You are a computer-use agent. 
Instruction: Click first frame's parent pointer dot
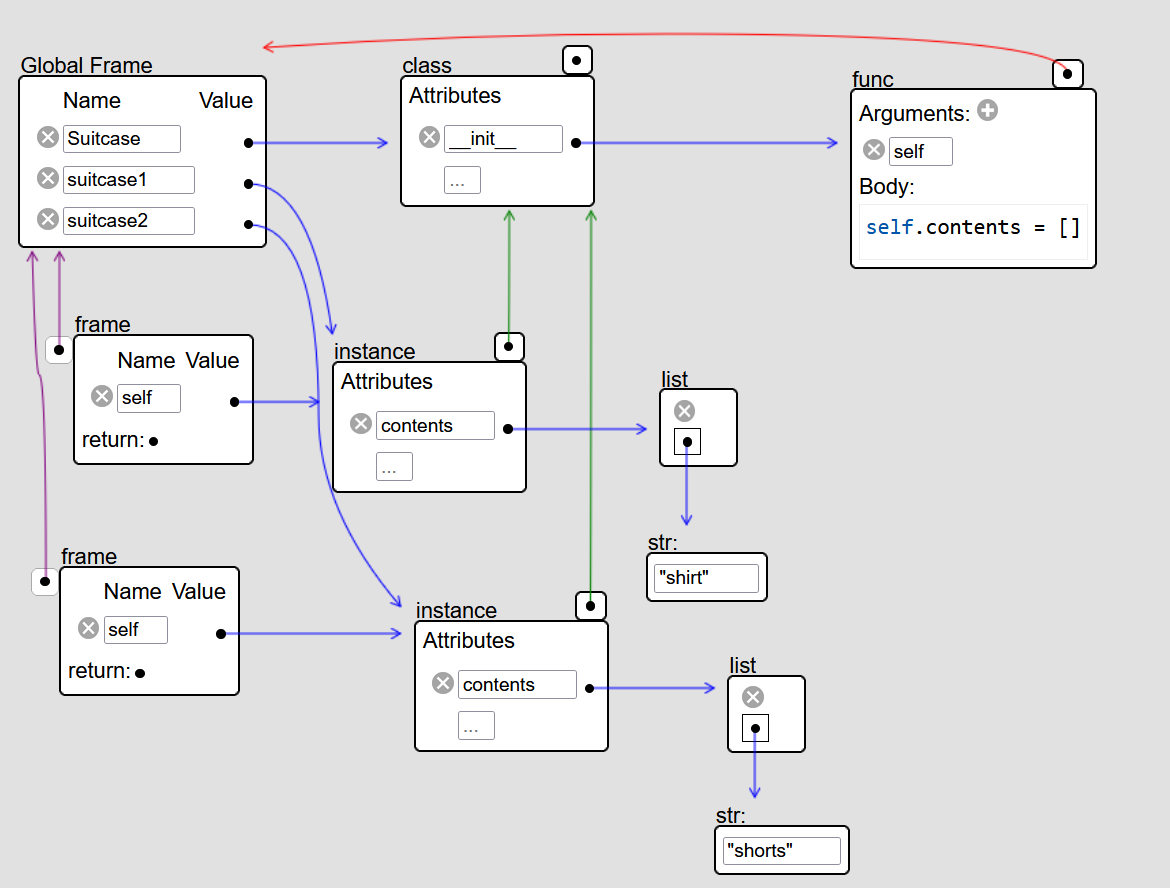tap(59, 350)
